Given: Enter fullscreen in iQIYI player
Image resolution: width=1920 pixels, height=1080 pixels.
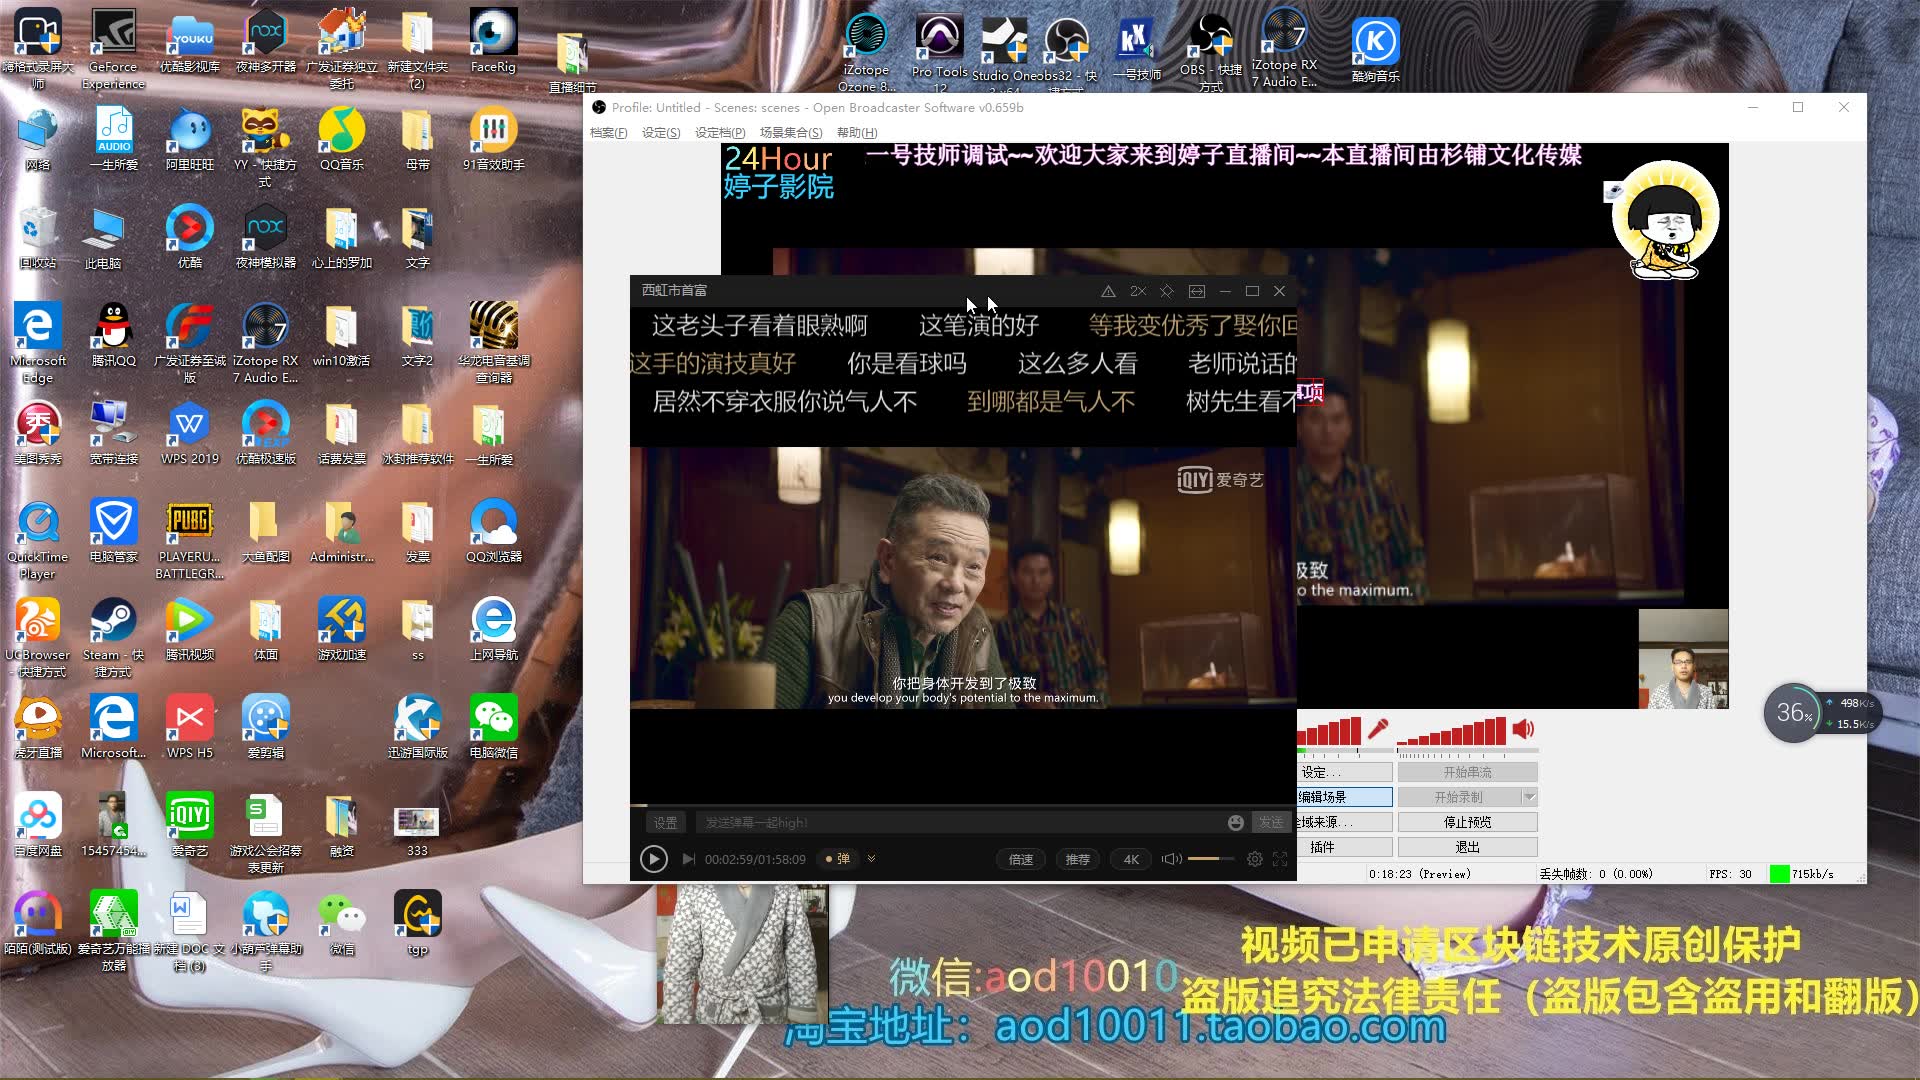Looking at the screenshot, I should click(x=1280, y=859).
